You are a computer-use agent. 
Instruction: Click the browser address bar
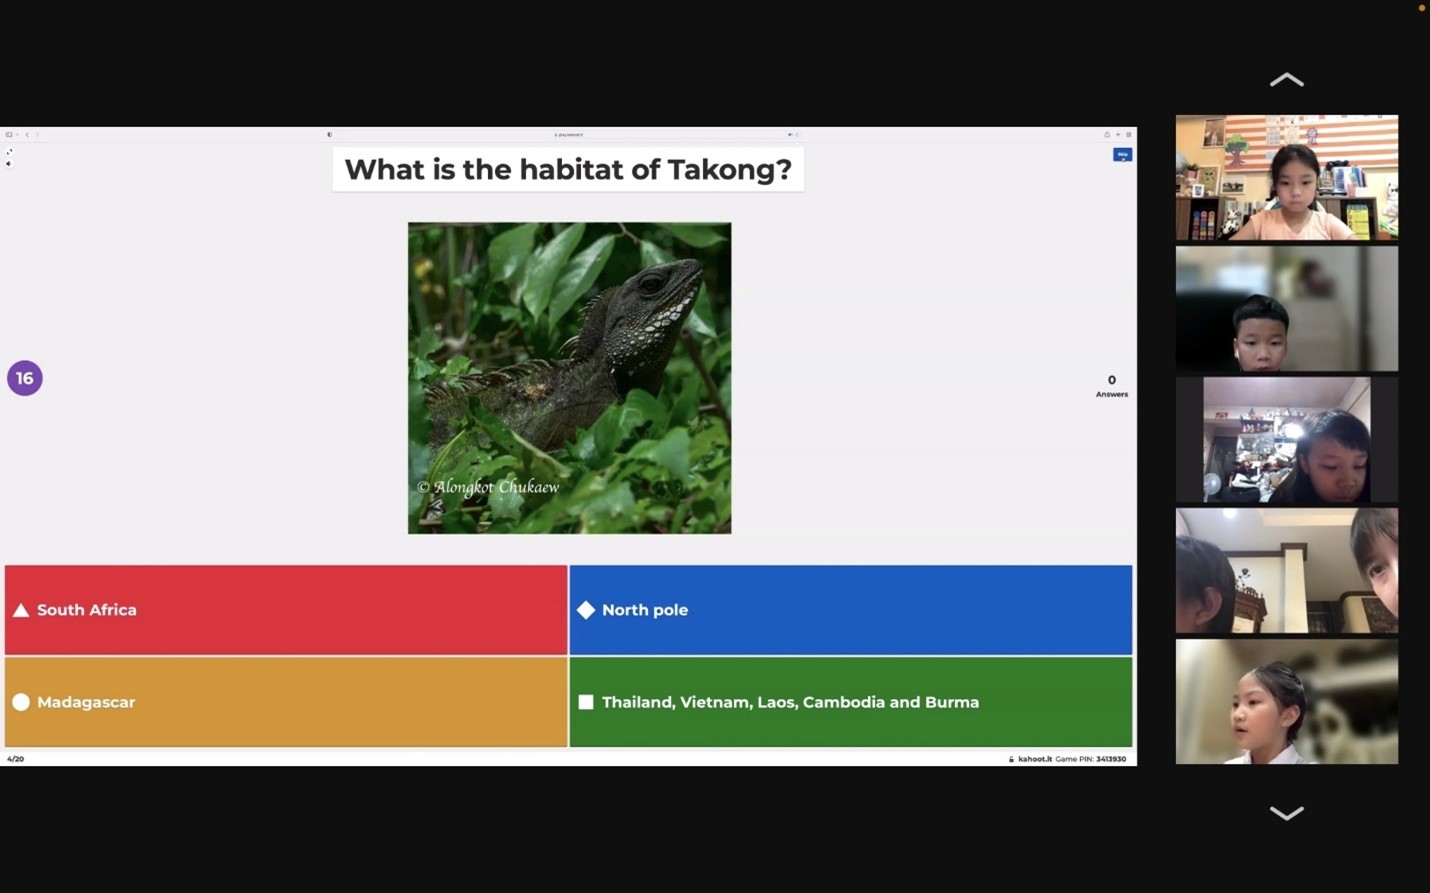point(568,134)
